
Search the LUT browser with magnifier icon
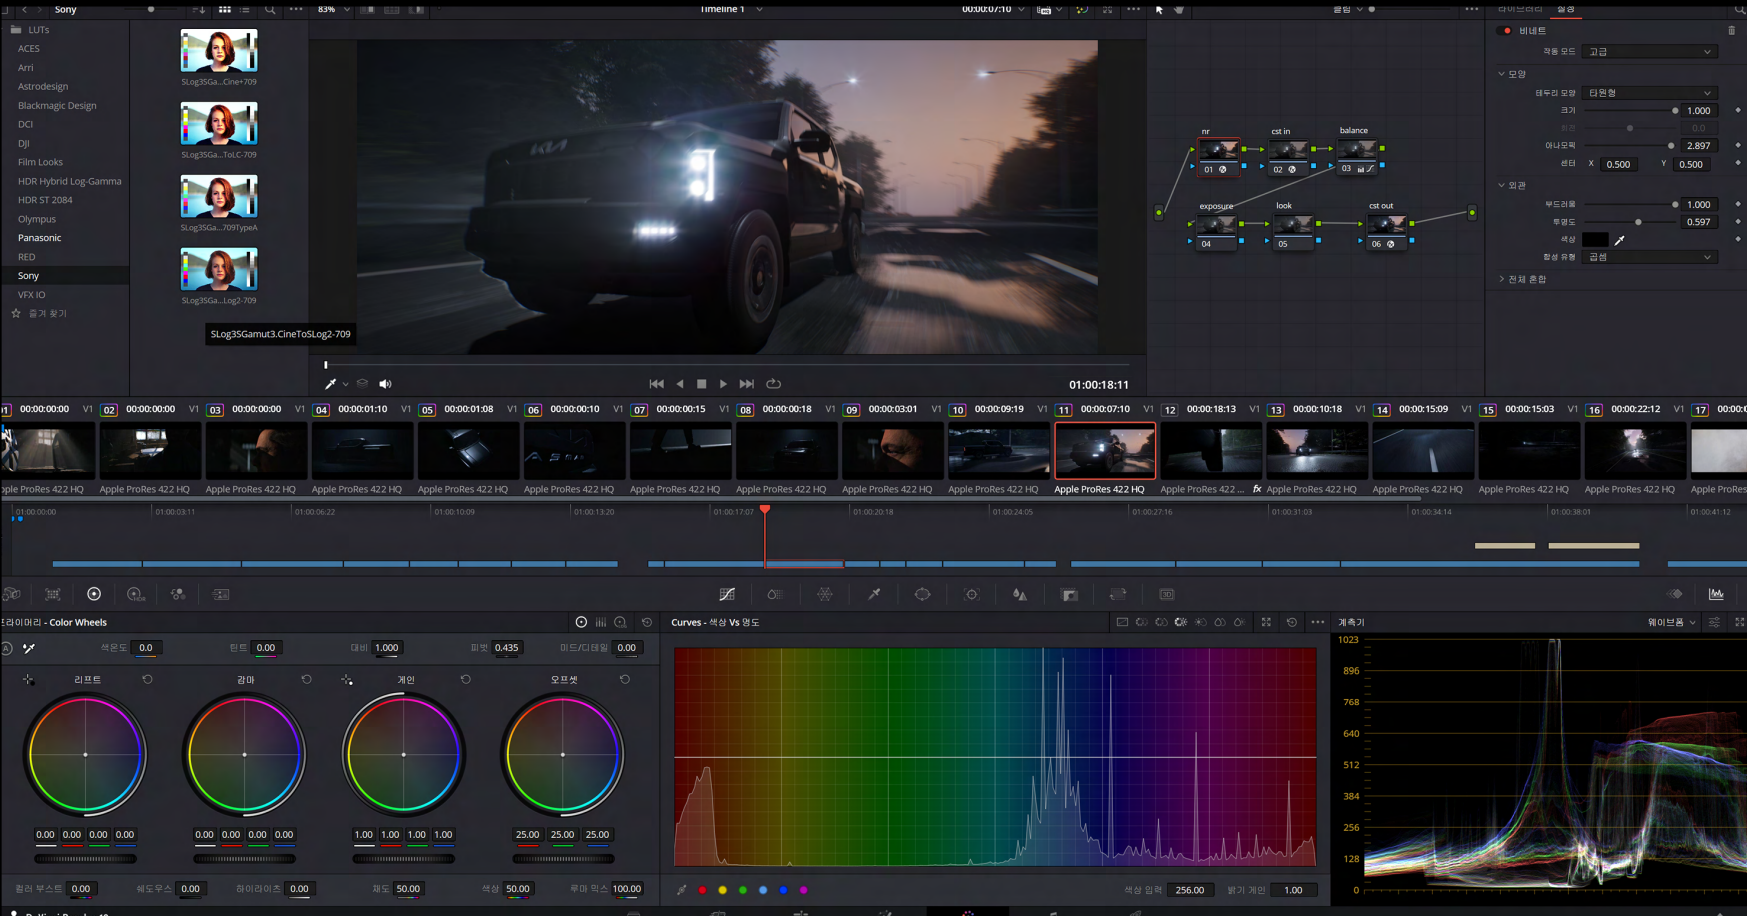pyautogui.click(x=270, y=9)
